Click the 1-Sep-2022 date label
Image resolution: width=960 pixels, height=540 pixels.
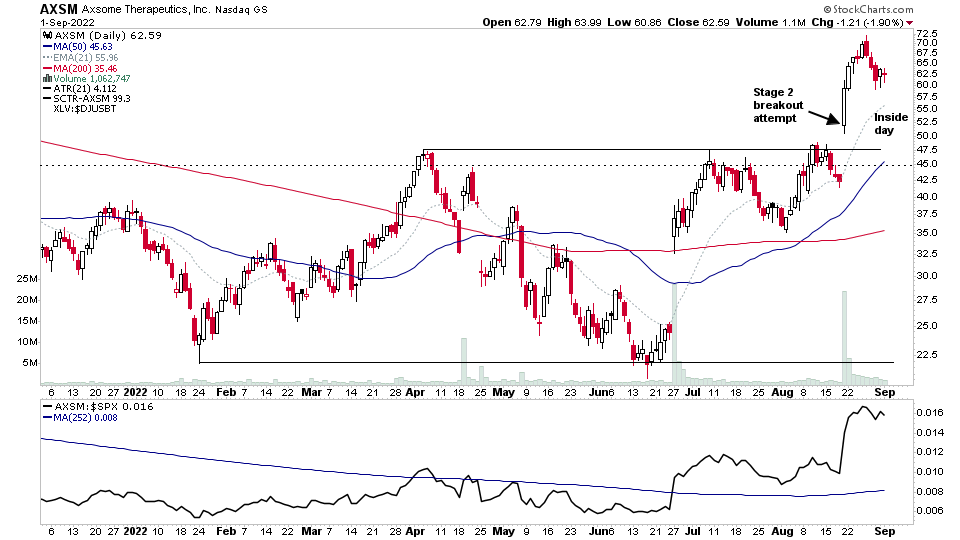coord(67,23)
